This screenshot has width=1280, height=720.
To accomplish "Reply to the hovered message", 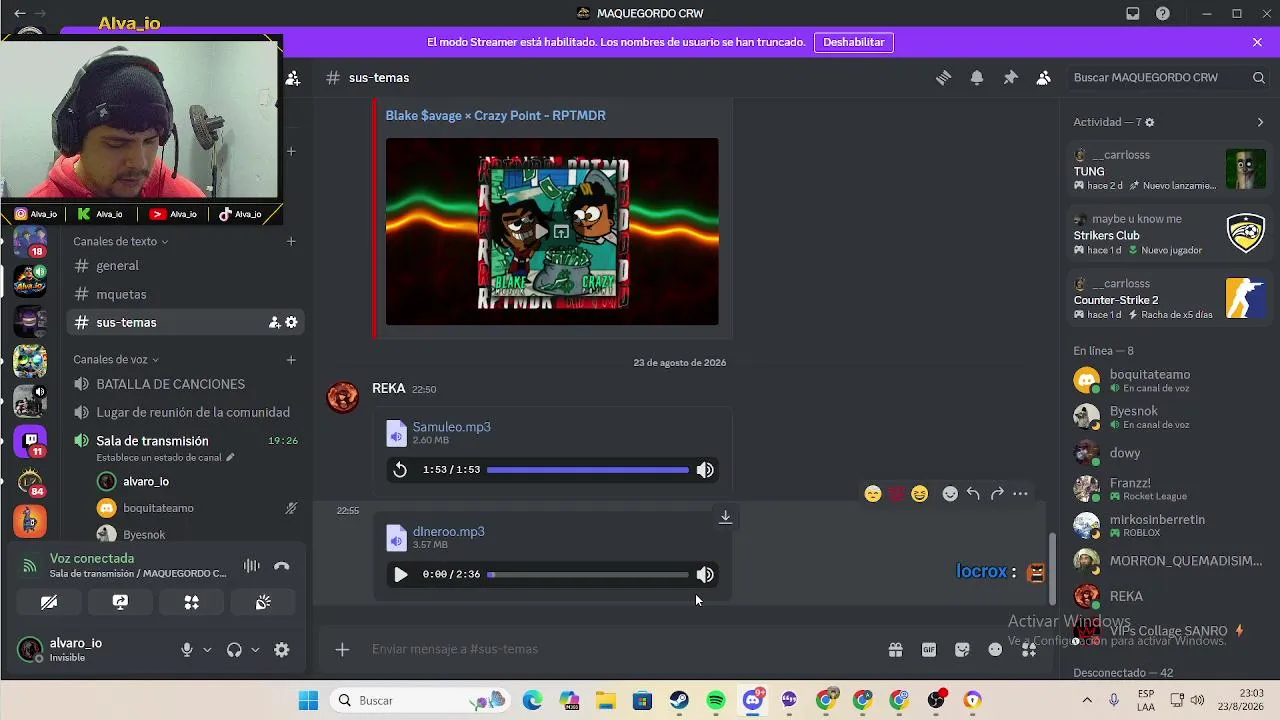I will (x=973, y=493).
